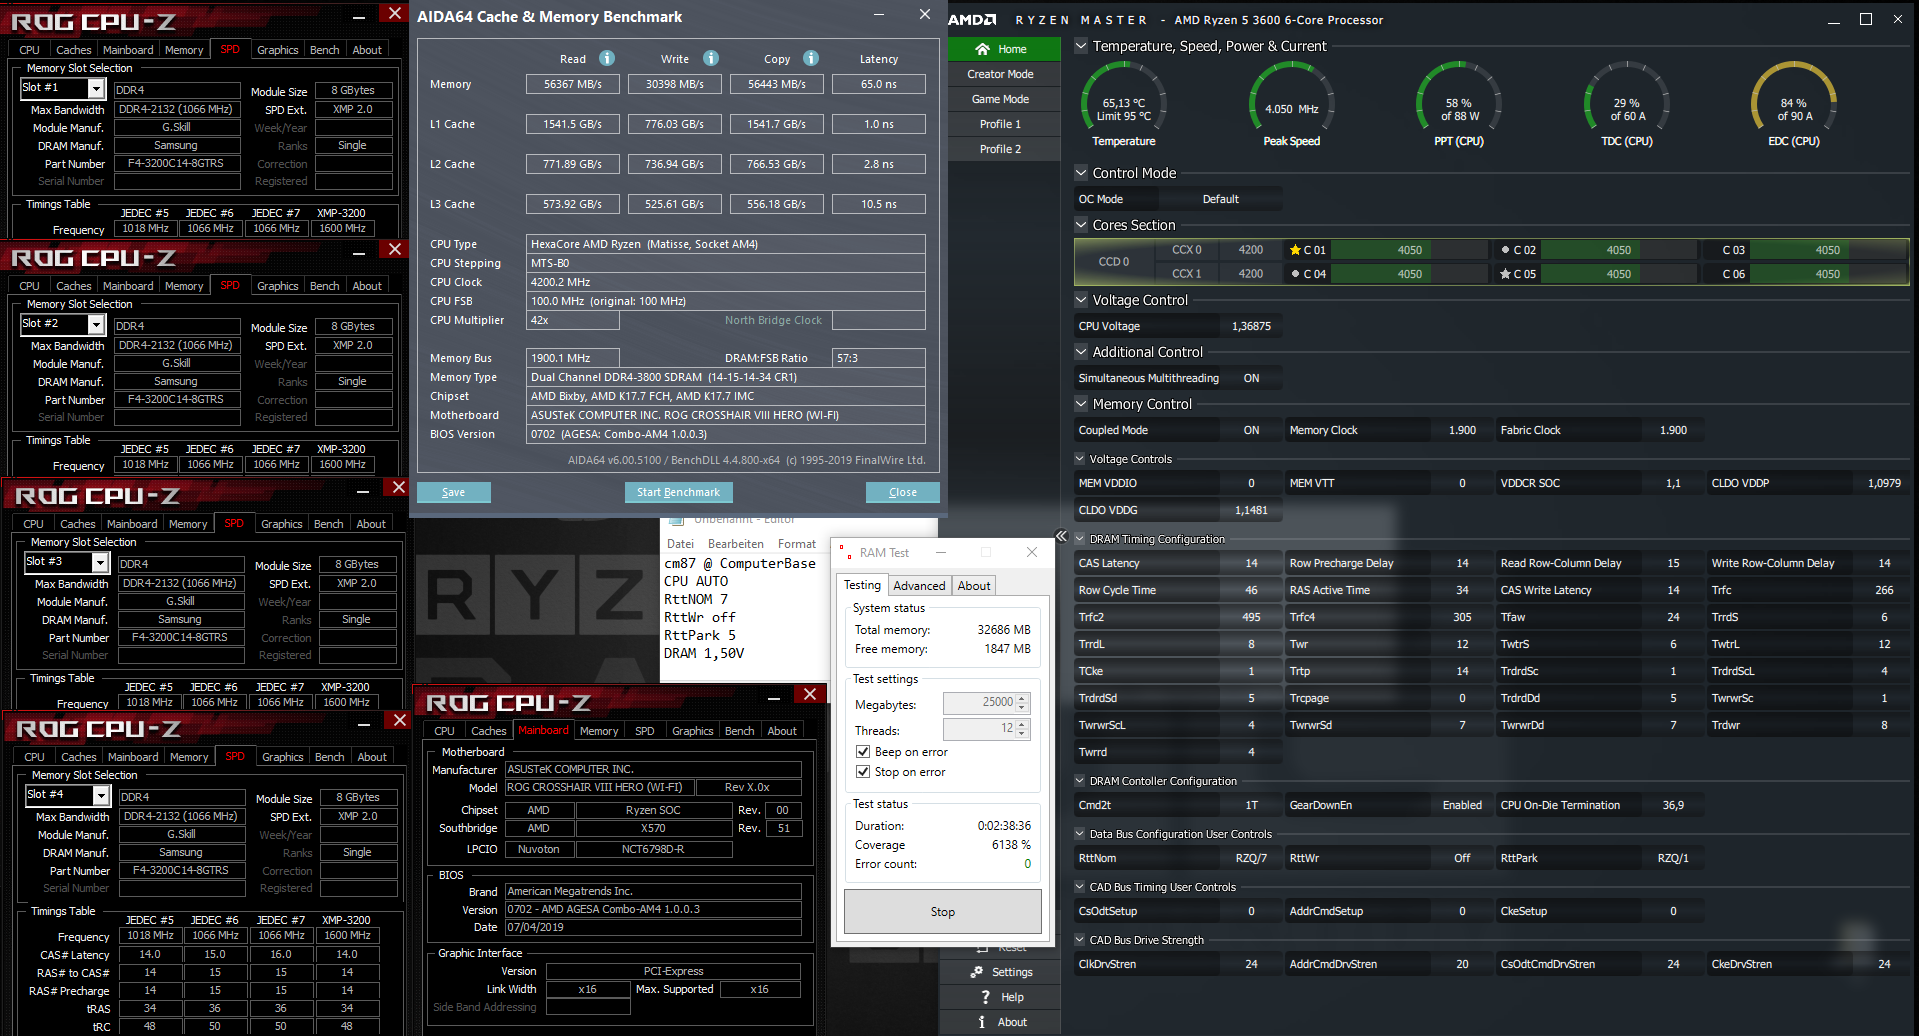This screenshot has height=1036, width=1919.
Task: Click the Close button in AIDA64
Action: [x=903, y=492]
